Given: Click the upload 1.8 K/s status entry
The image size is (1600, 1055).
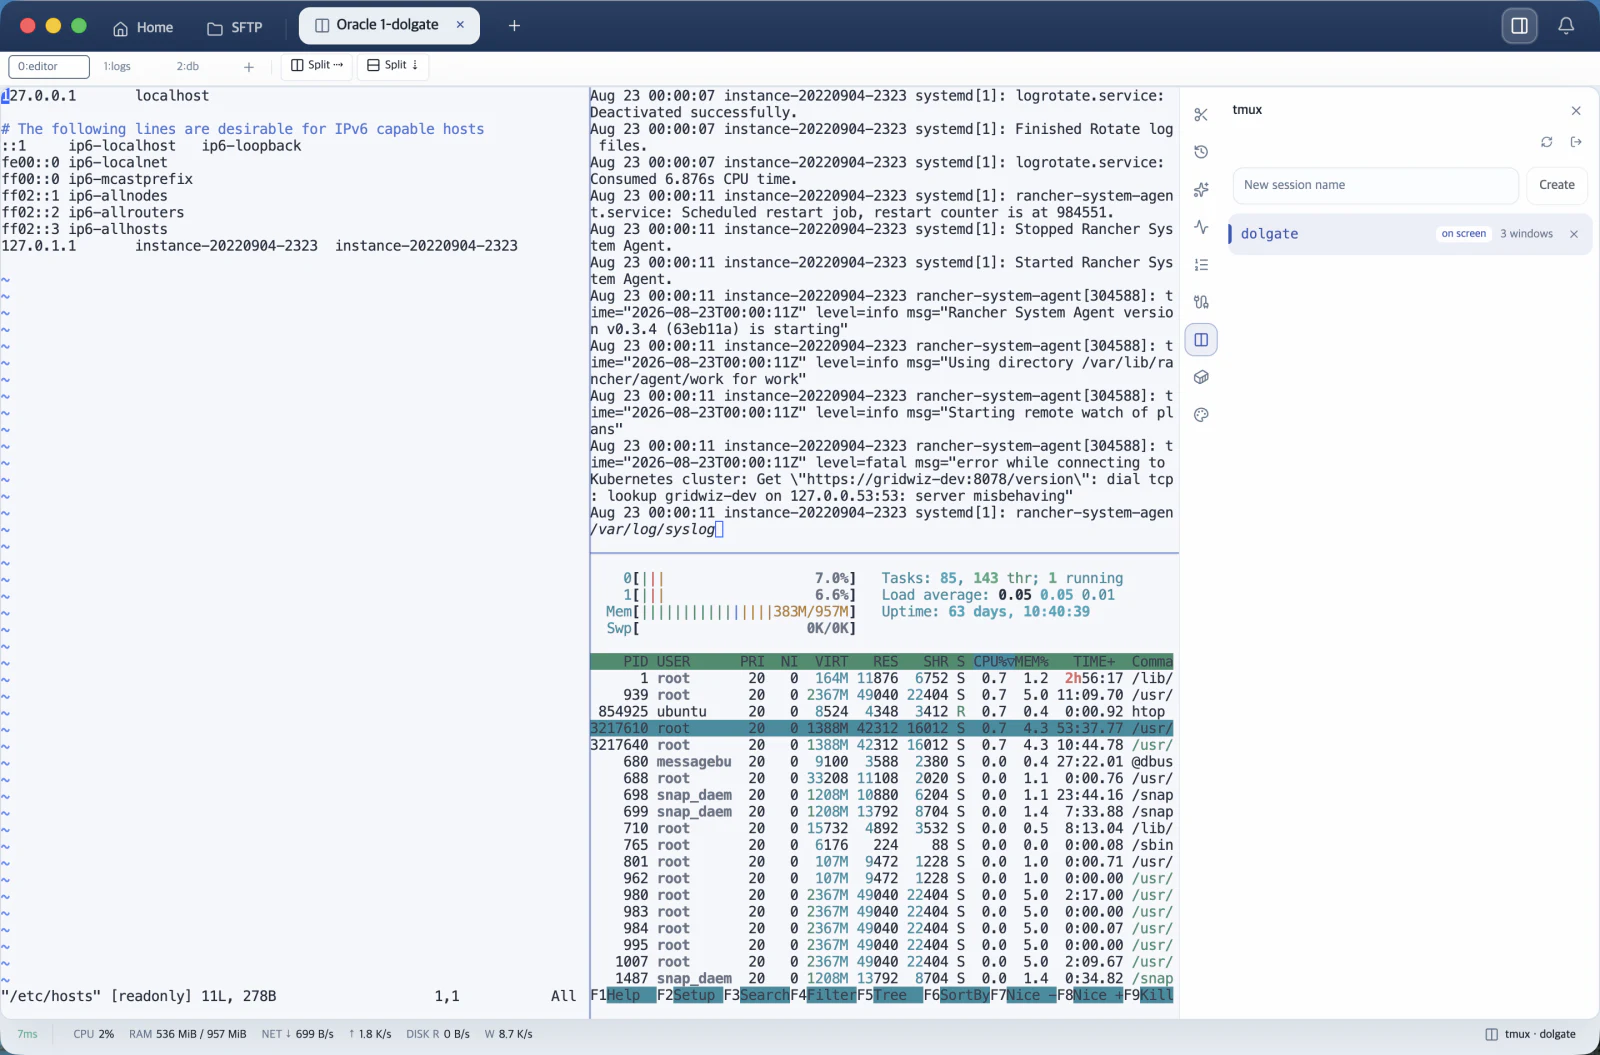Looking at the screenshot, I should point(370,1034).
